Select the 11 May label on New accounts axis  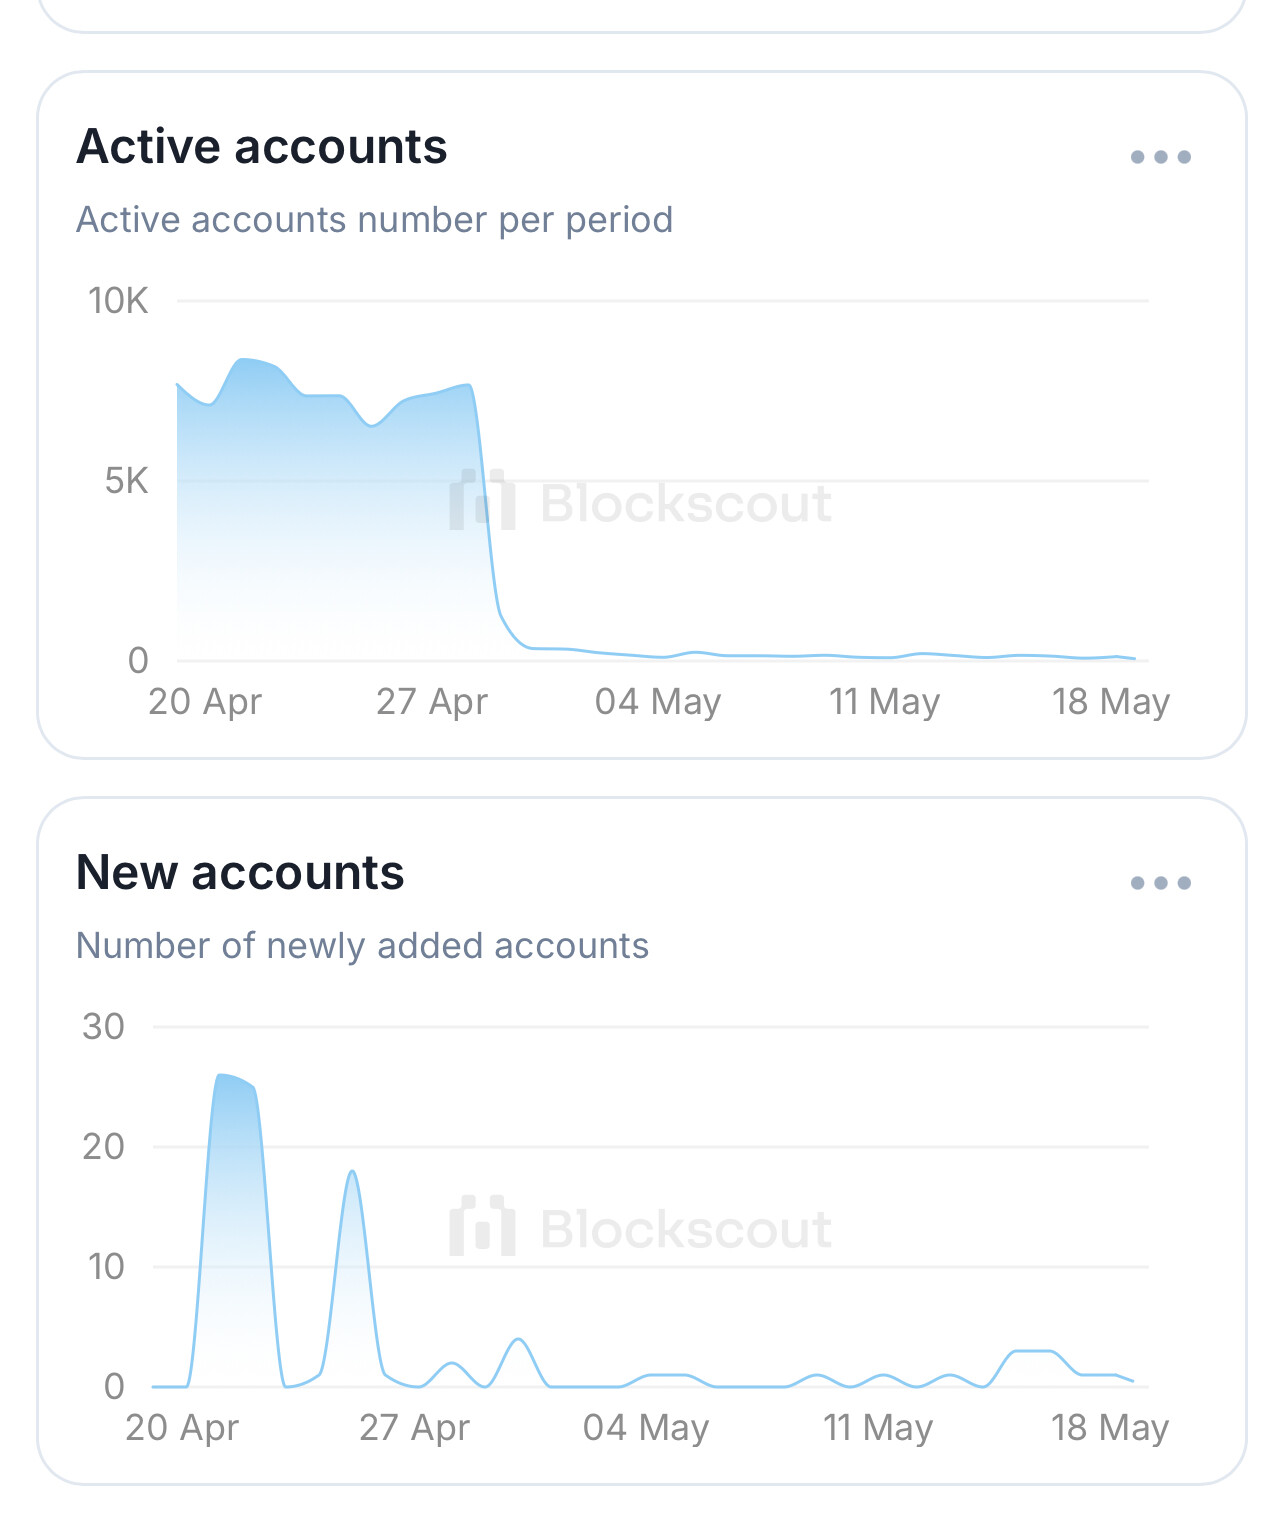[877, 1428]
